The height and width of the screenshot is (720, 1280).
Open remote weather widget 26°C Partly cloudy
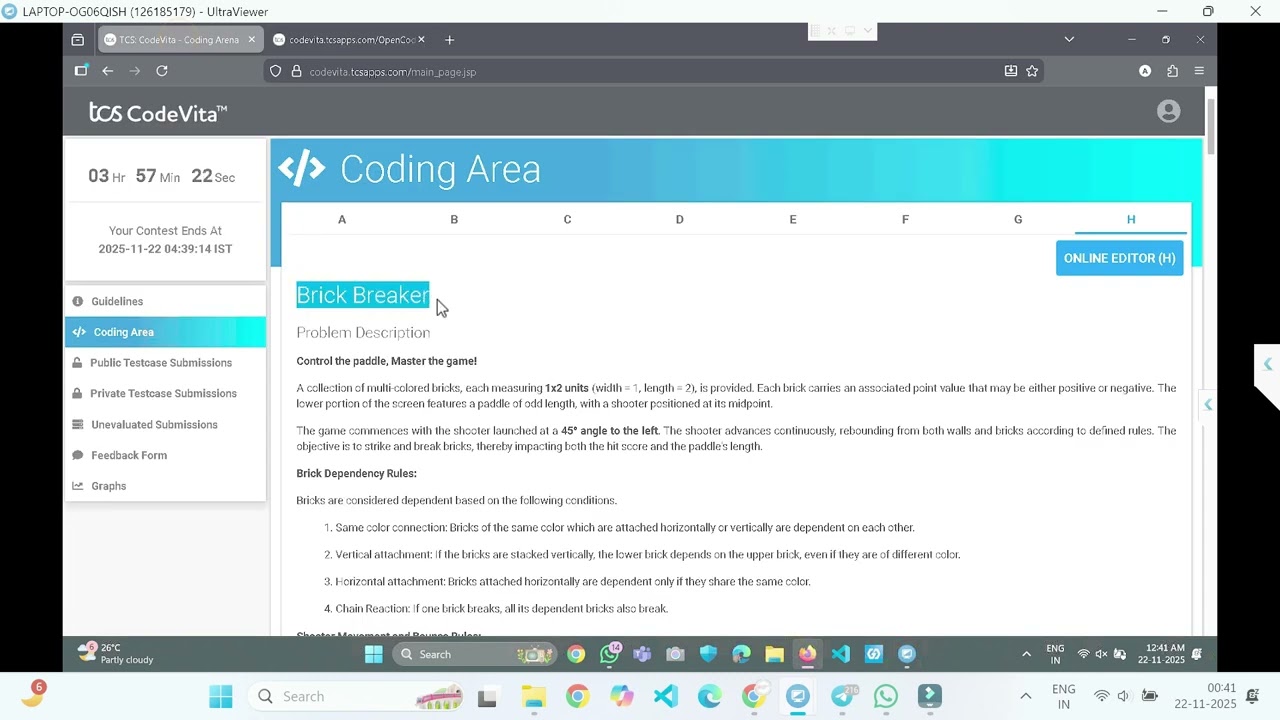pos(118,654)
